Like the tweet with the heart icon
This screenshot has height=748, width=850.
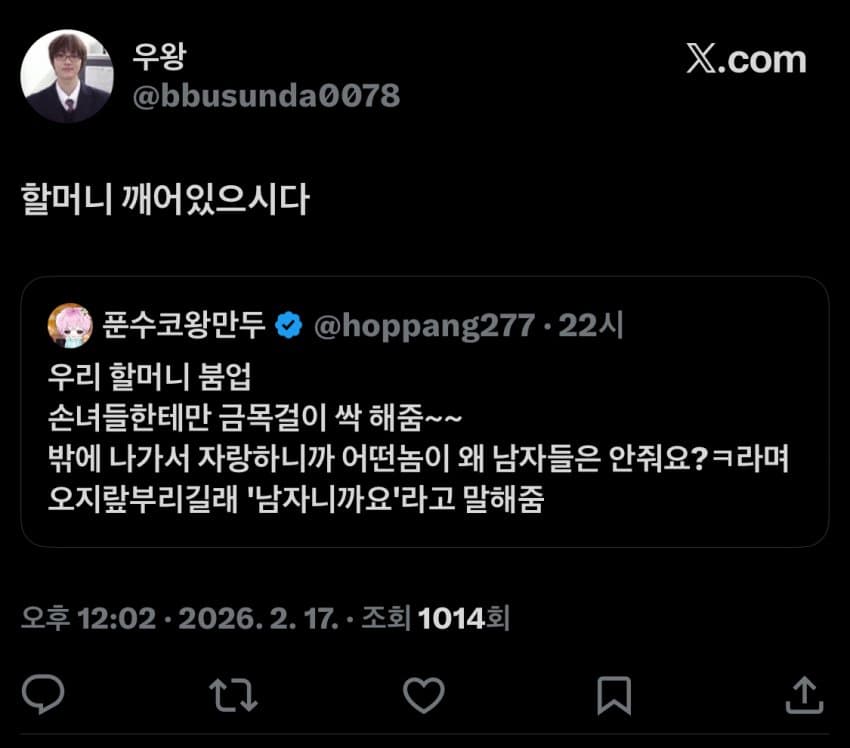[423, 695]
